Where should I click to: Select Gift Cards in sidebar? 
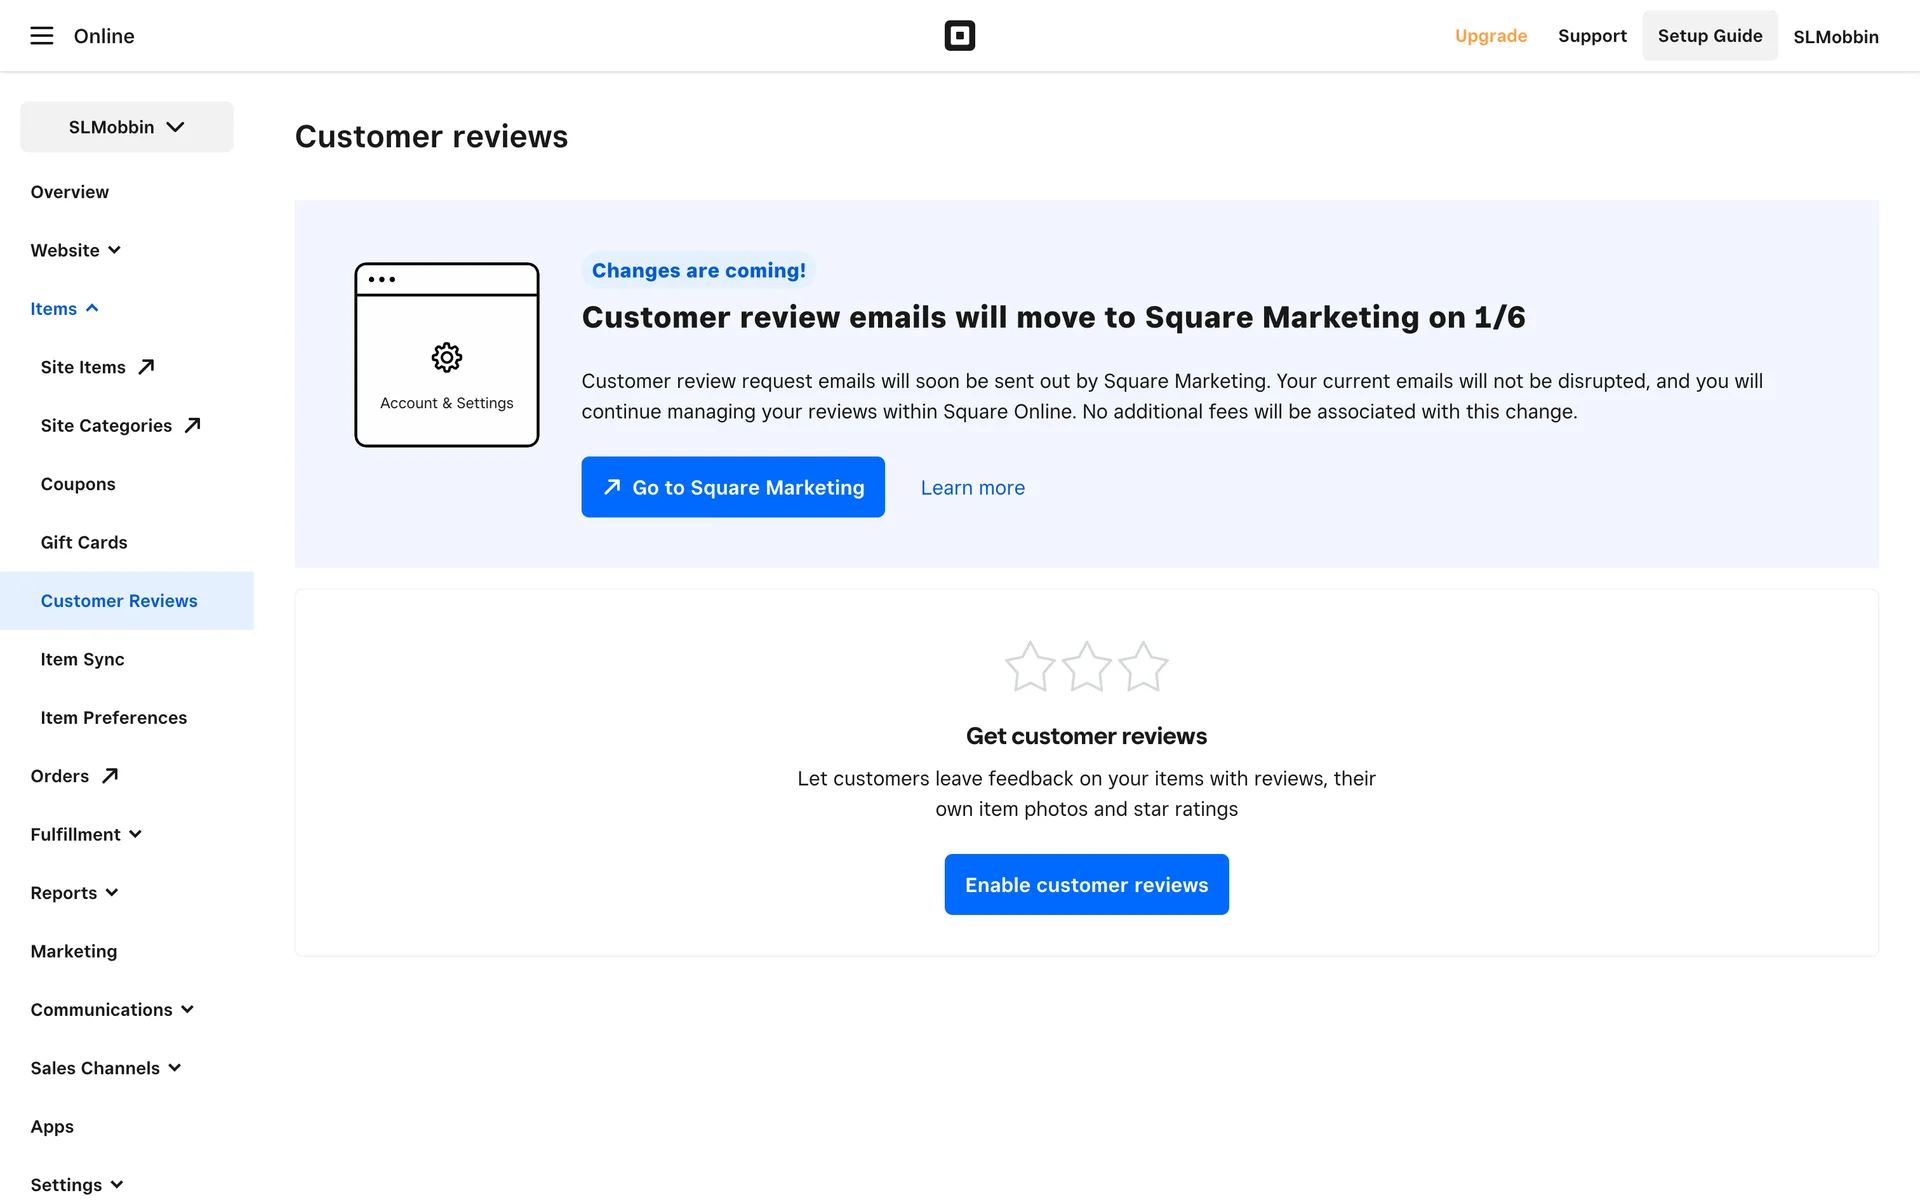click(84, 542)
